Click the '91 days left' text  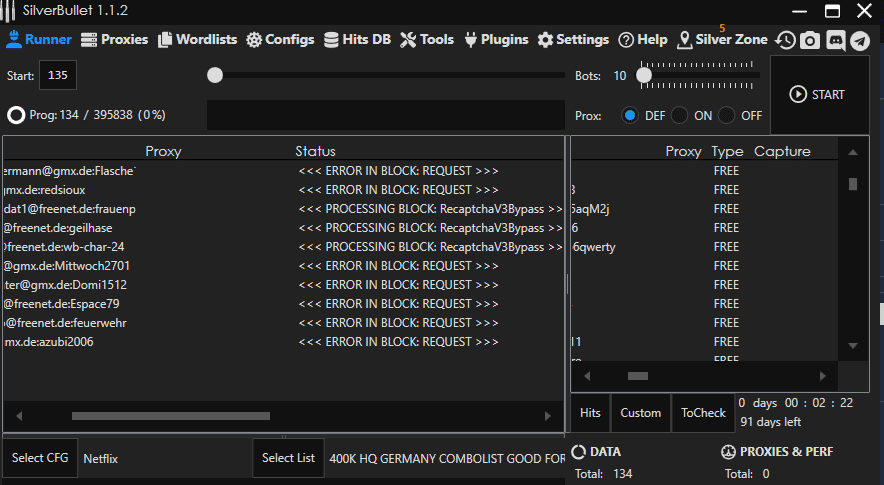pyautogui.click(x=771, y=422)
